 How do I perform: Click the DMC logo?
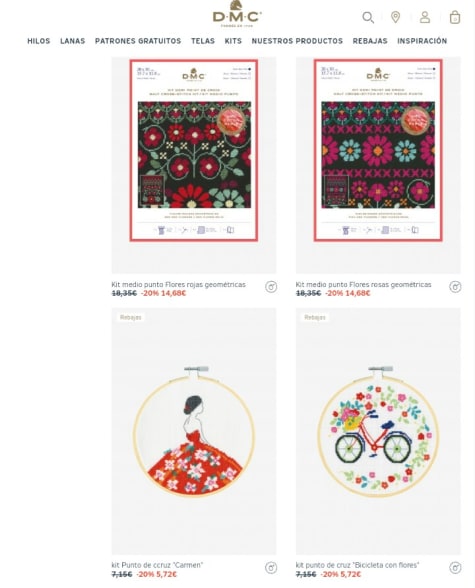237,14
